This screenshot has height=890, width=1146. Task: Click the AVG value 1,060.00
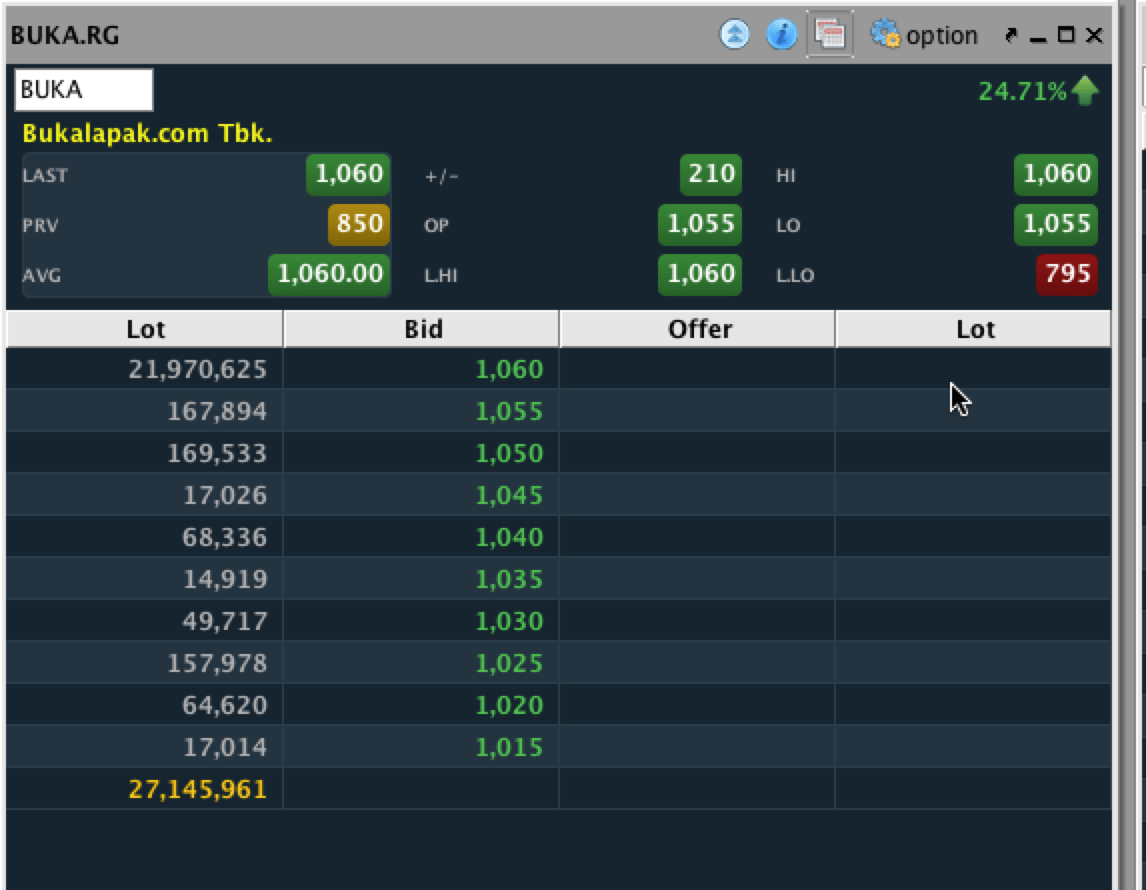coord(330,274)
